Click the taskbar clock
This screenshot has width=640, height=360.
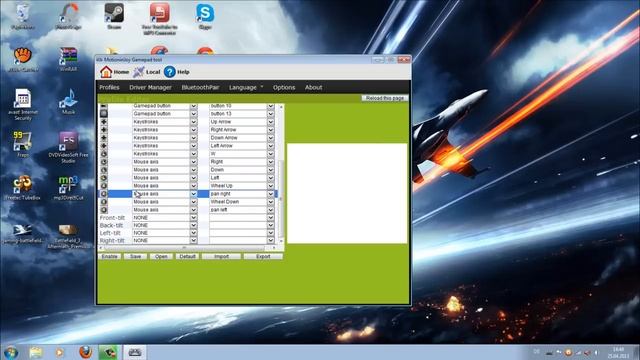tap(618, 353)
